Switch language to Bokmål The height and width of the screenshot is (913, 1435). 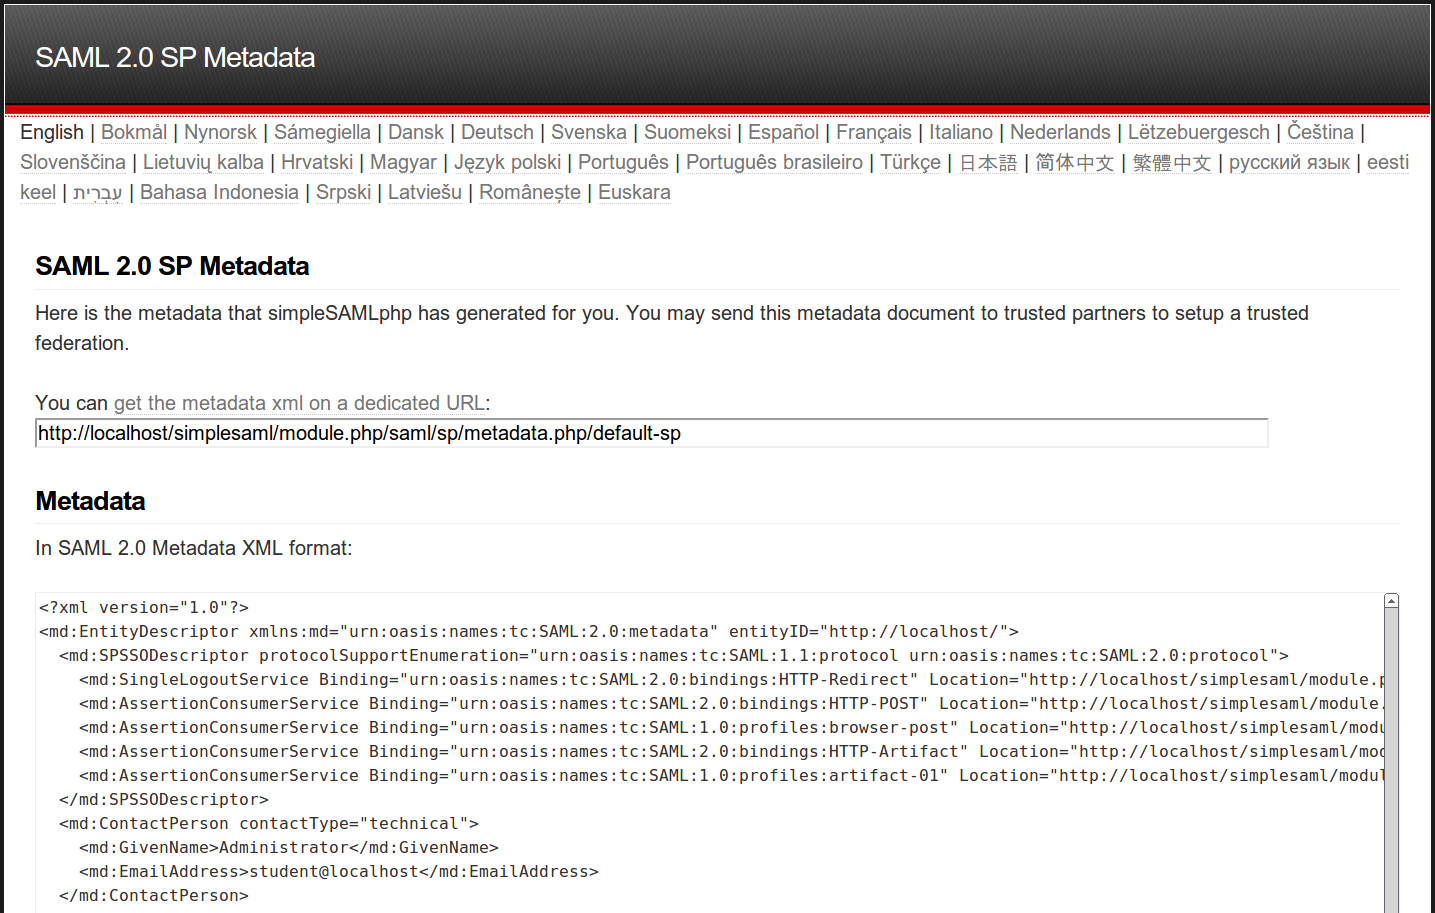coord(134,132)
